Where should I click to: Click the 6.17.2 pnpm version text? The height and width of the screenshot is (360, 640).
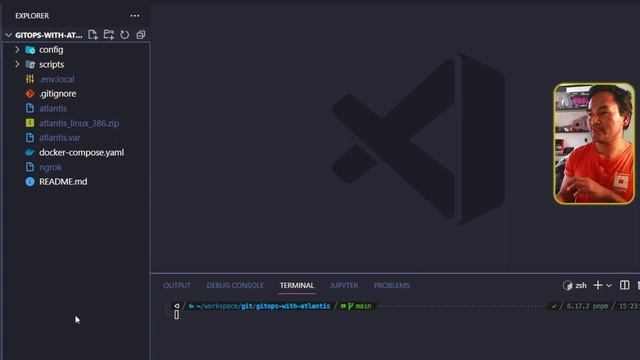pyautogui.click(x=587, y=306)
